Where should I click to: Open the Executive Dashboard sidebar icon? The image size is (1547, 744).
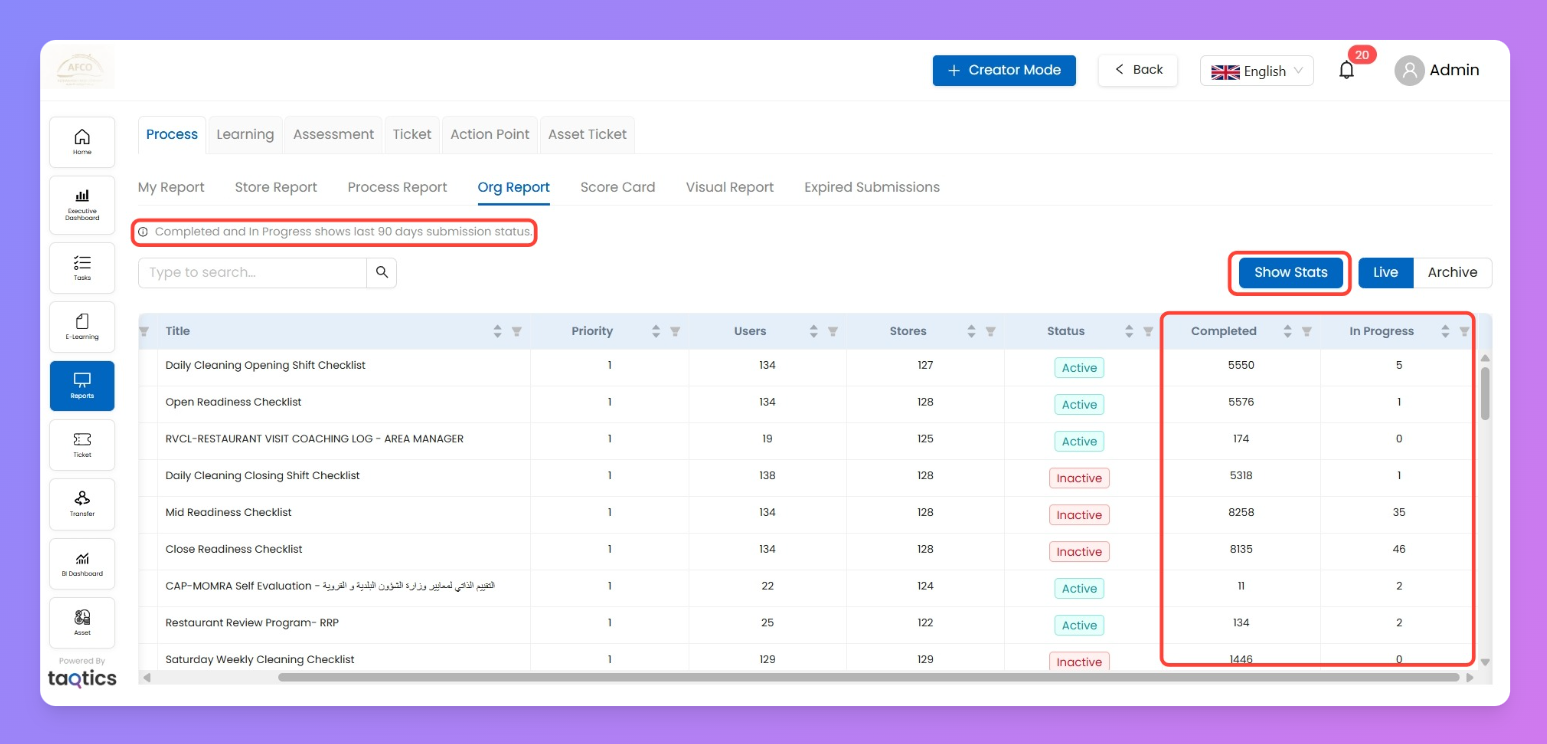[82, 203]
